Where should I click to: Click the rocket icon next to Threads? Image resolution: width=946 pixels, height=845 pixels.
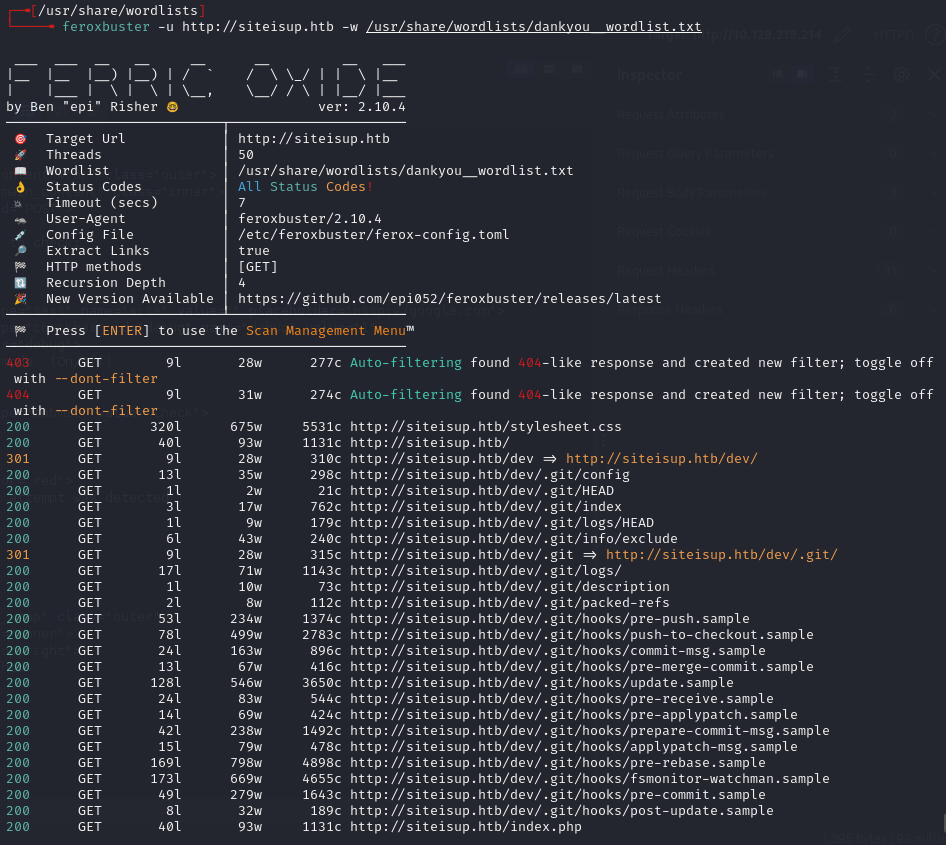[x=20, y=155]
